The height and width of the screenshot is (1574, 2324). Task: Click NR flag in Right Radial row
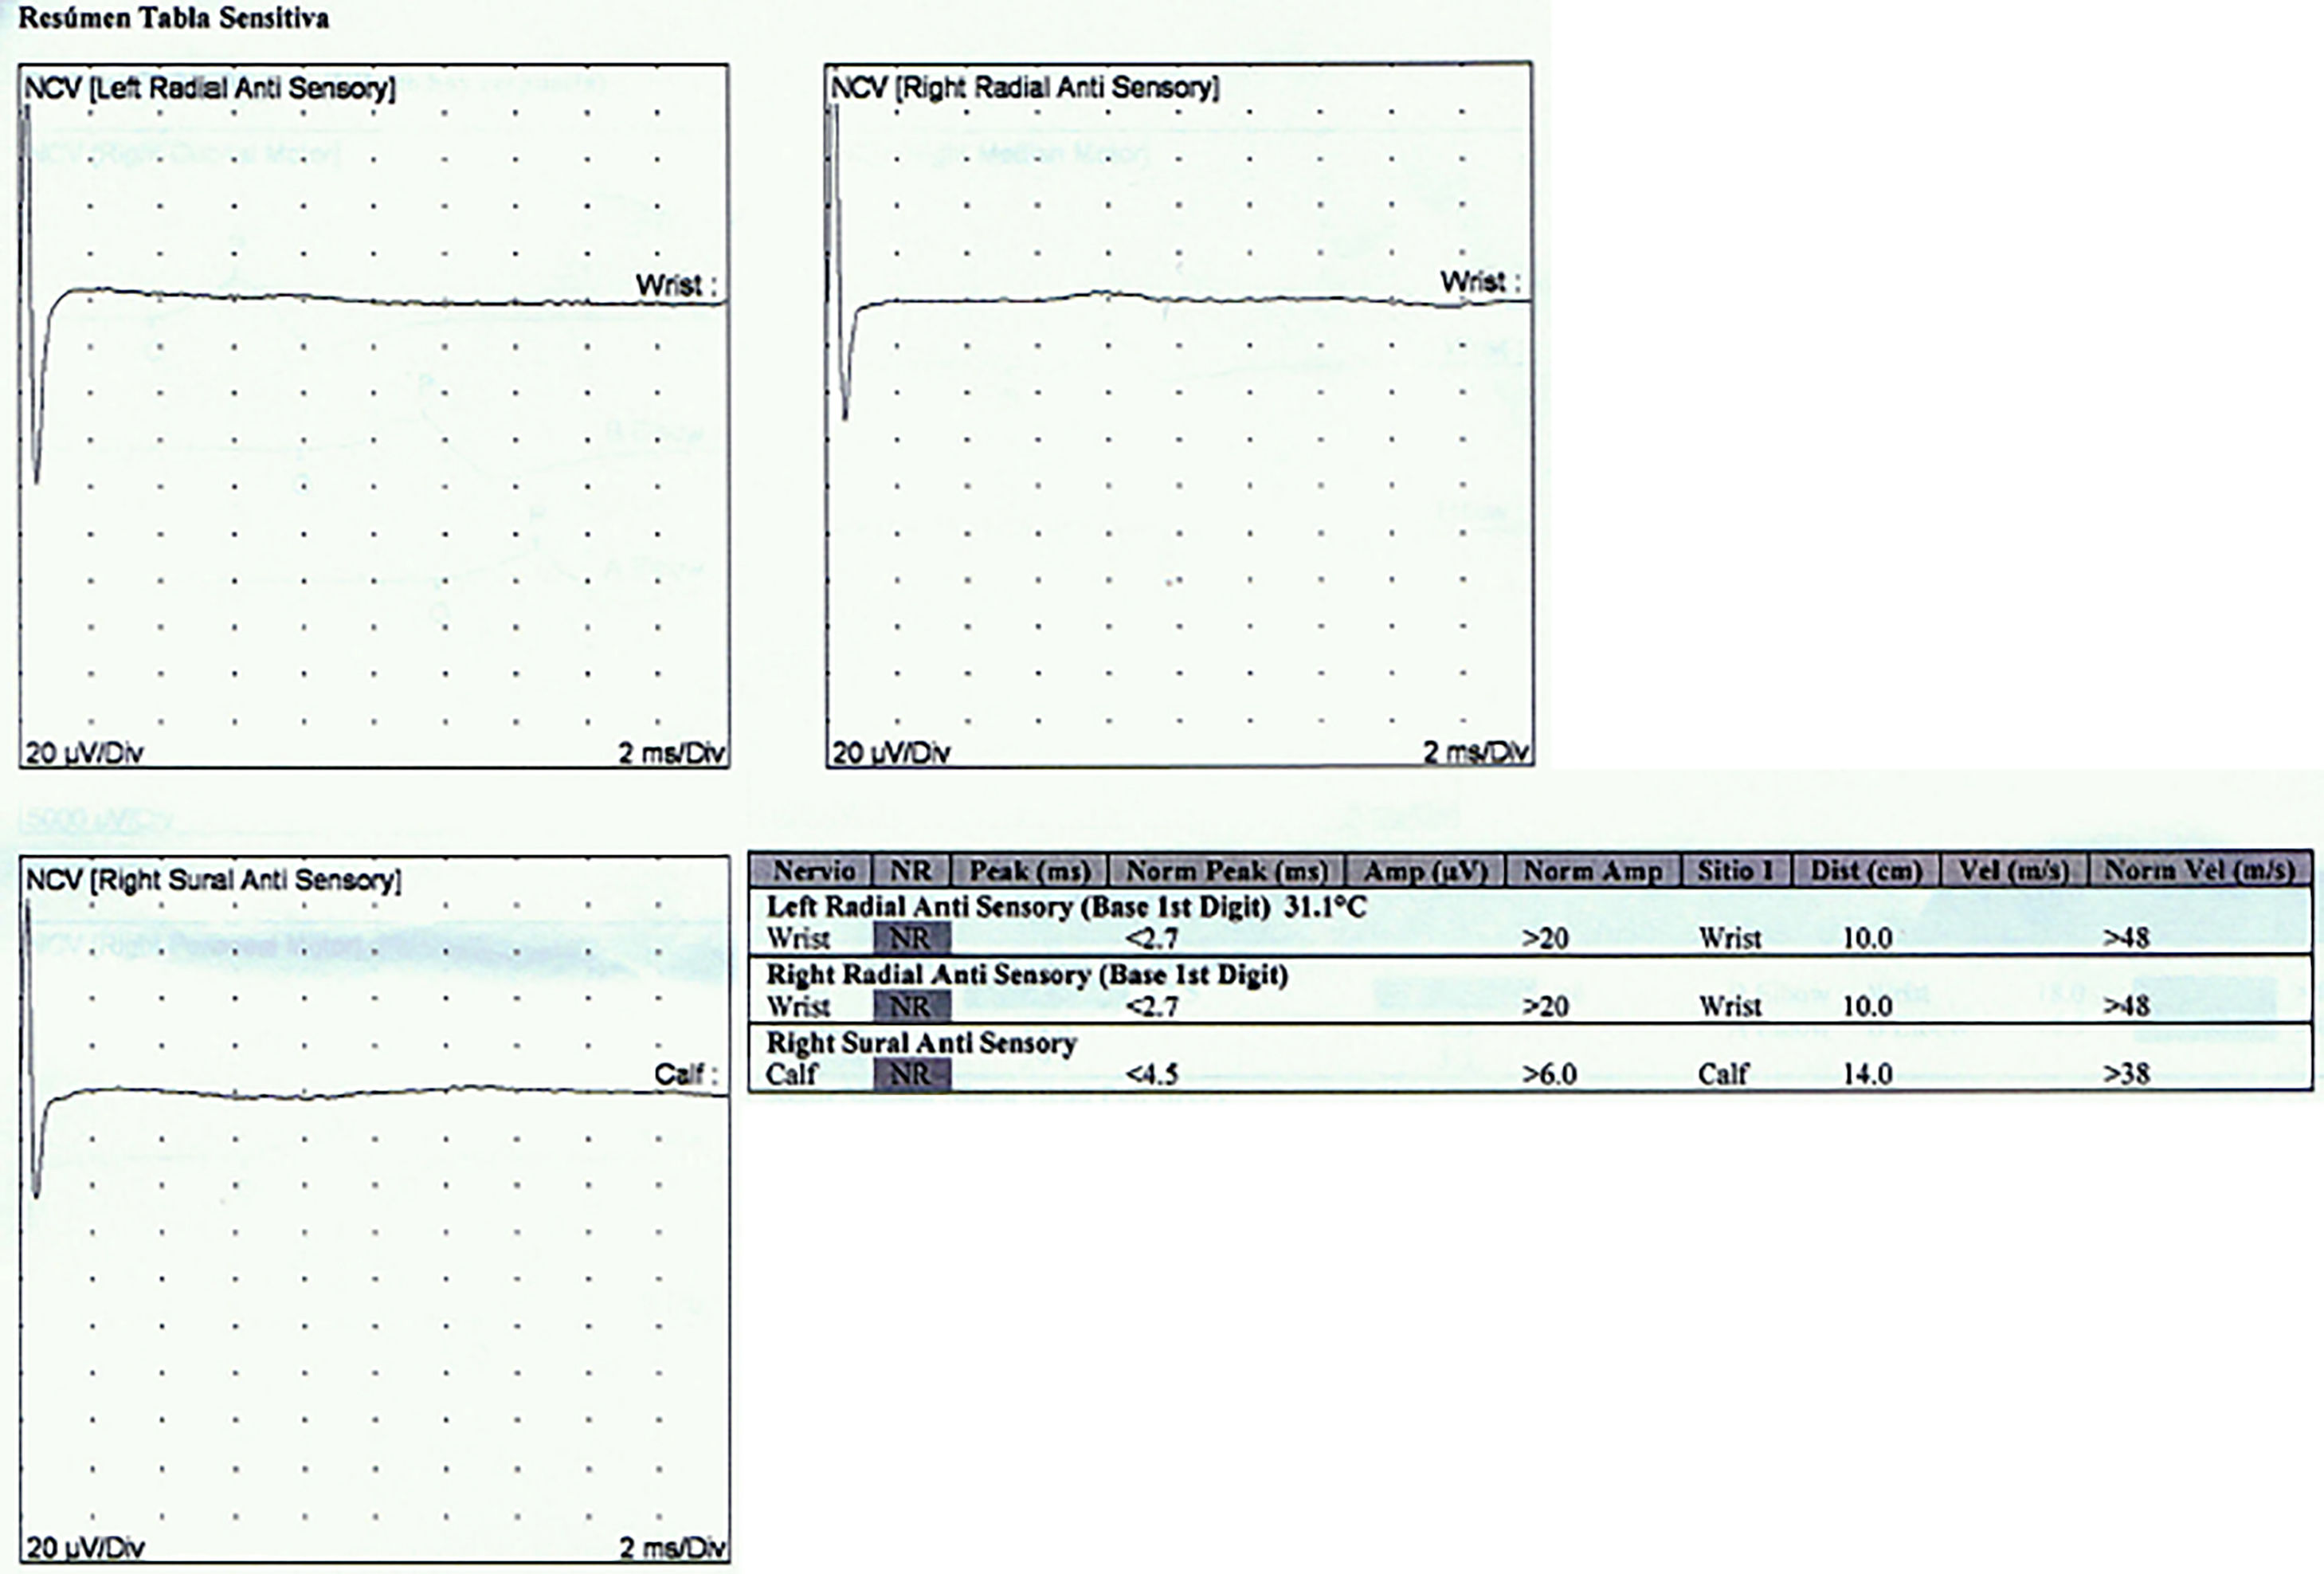(911, 1006)
